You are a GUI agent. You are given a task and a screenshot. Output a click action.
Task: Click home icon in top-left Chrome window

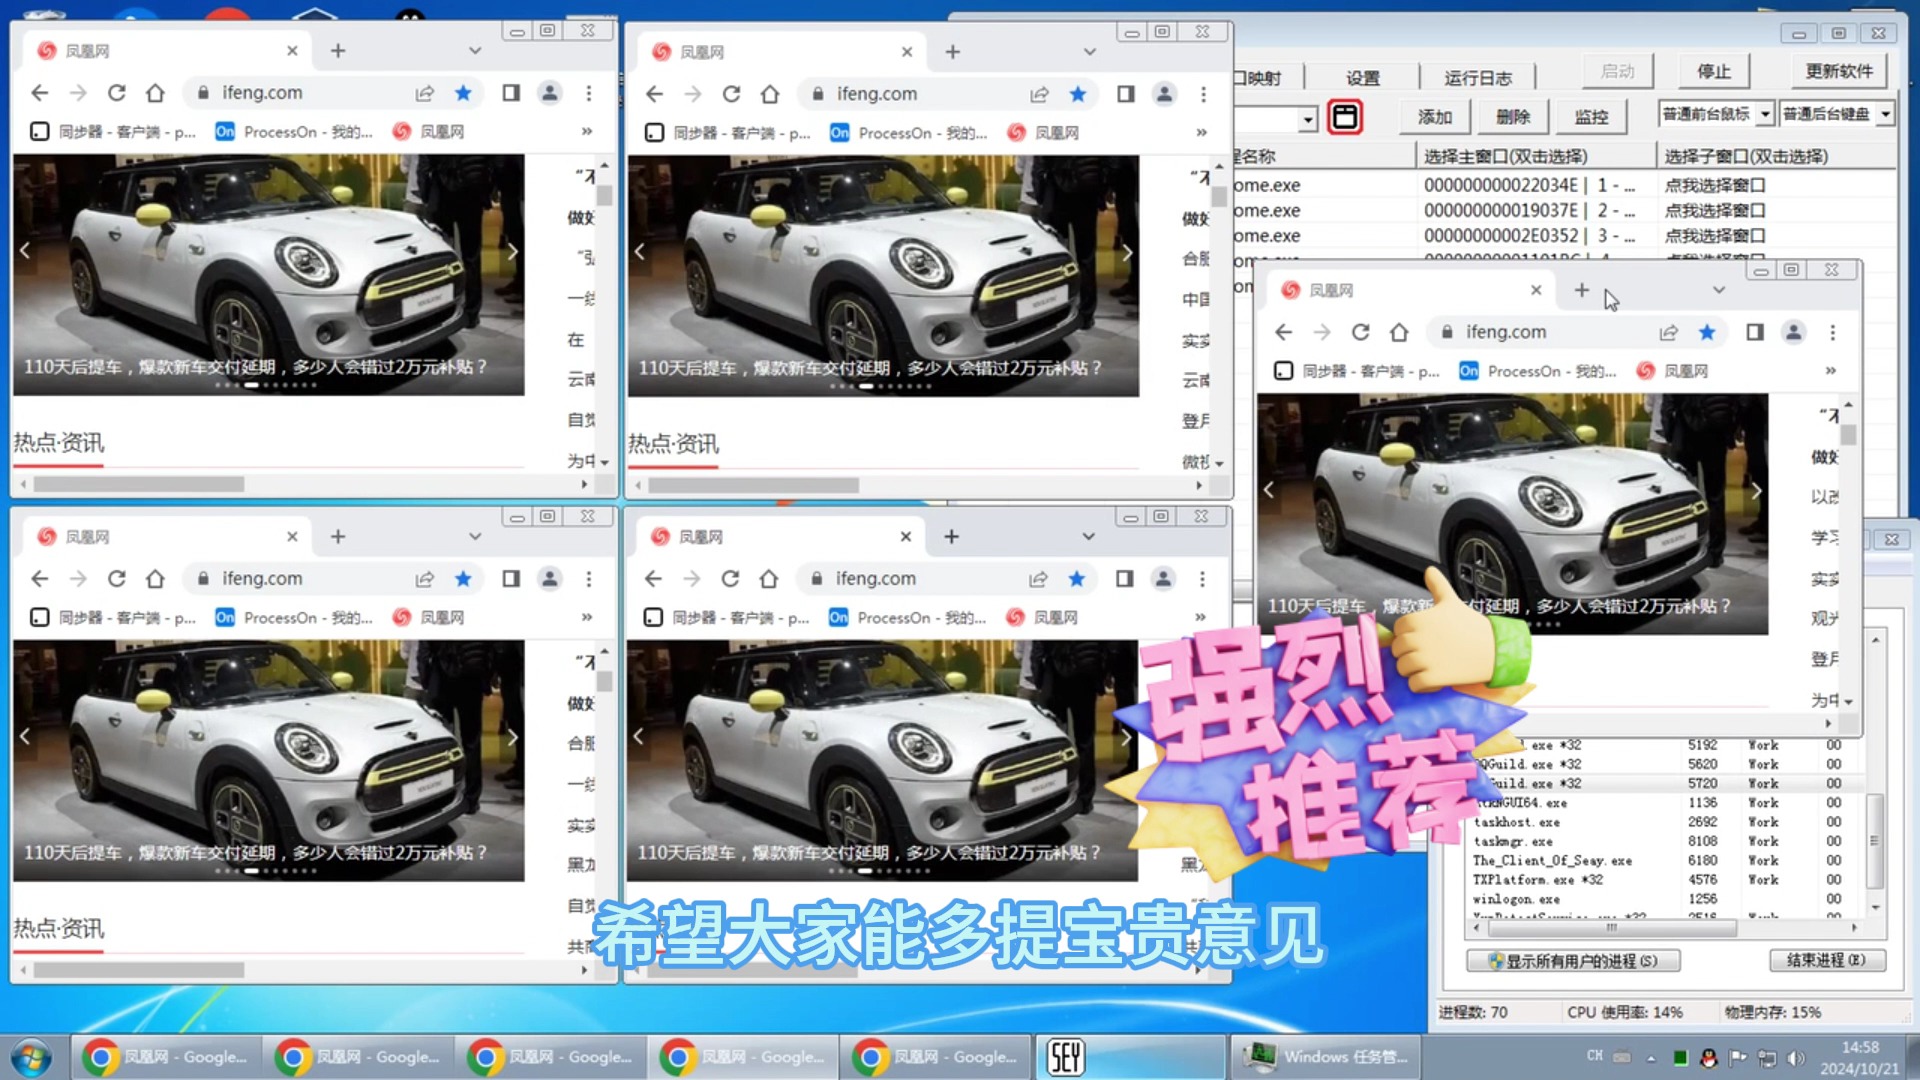[x=155, y=93]
